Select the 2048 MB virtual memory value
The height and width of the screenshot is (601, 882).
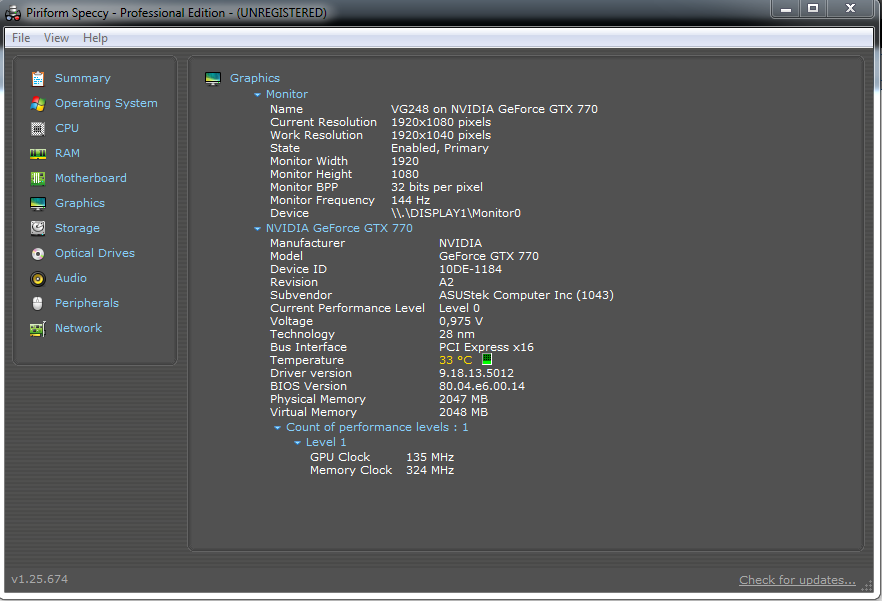pyautogui.click(x=463, y=412)
